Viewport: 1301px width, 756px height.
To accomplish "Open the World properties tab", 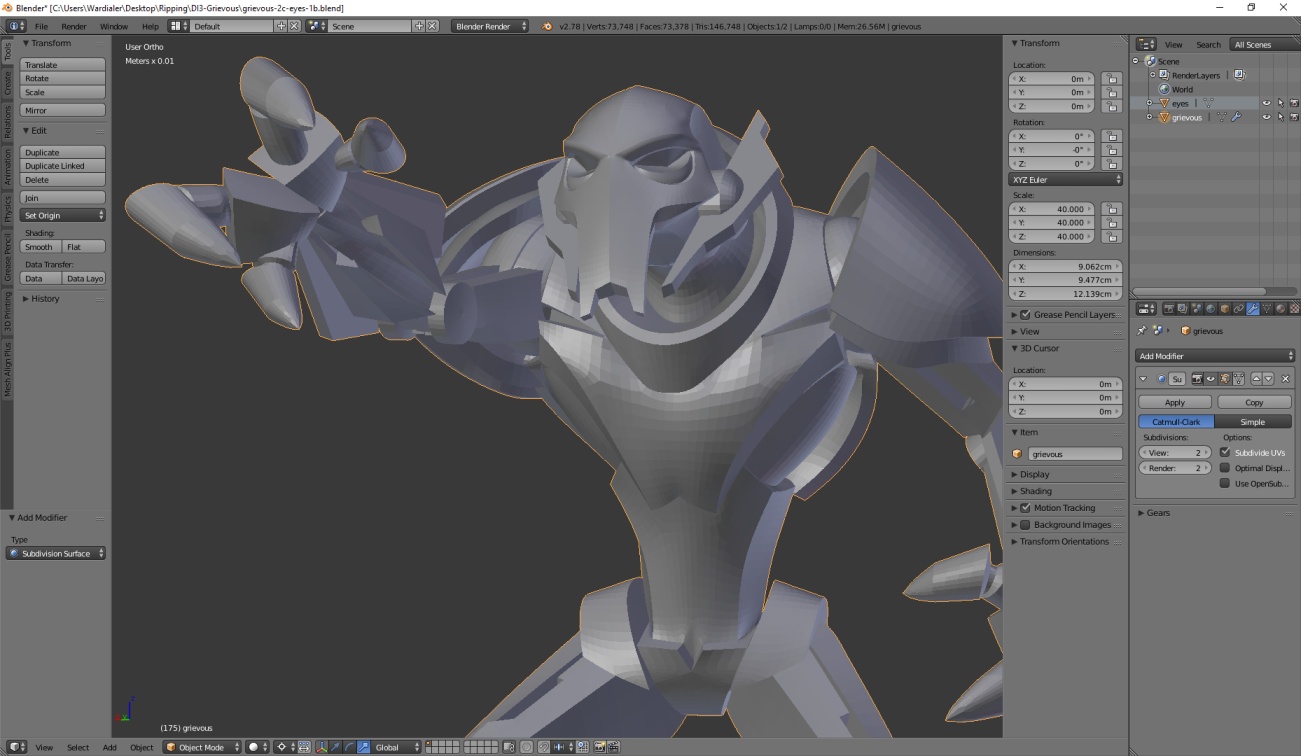I will pyautogui.click(x=1210, y=309).
